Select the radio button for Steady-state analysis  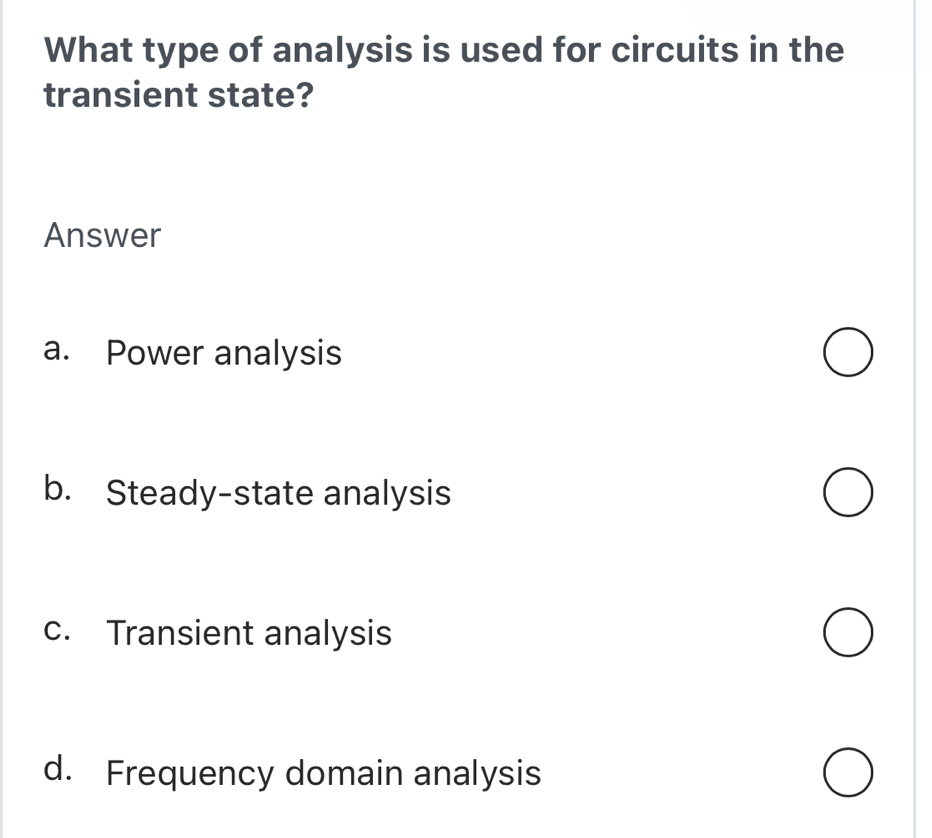pyautogui.click(x=847, y=492)
